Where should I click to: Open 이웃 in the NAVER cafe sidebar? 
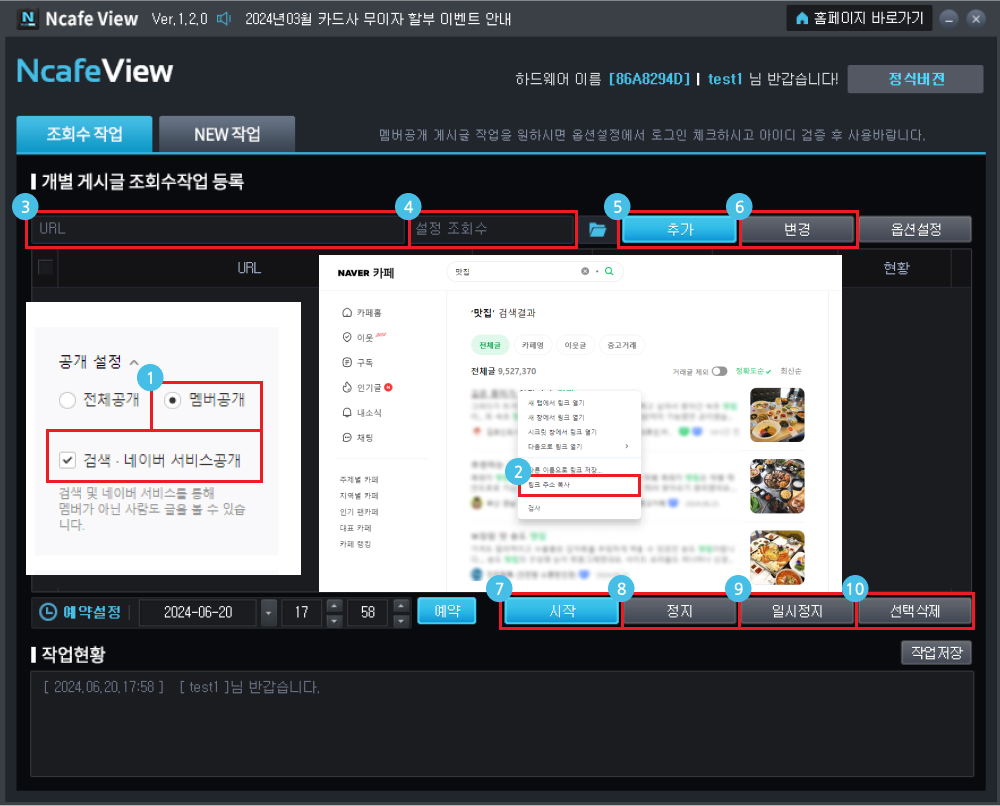coord(364,337)
